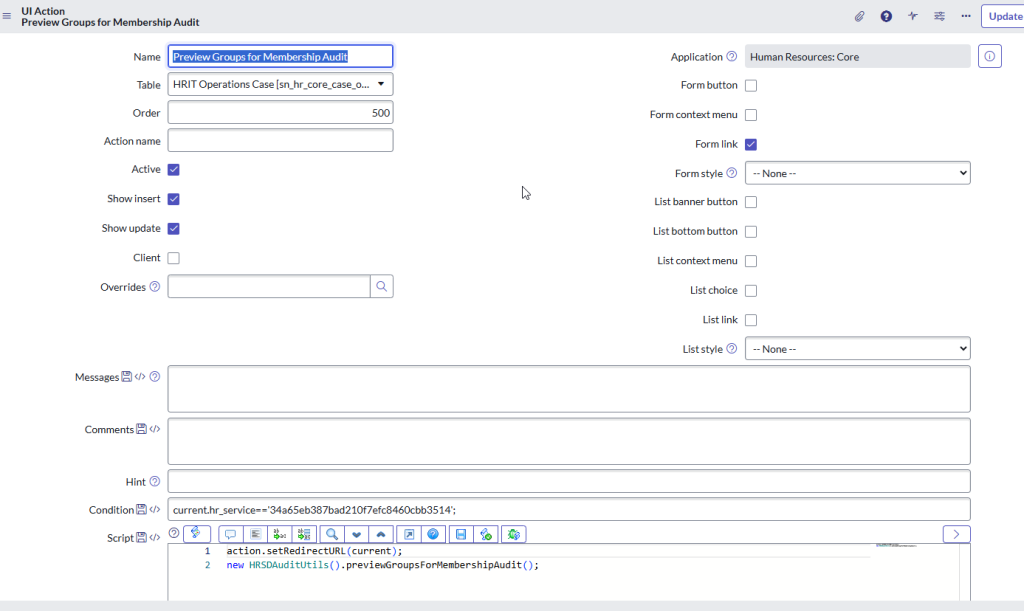Disable the Form link checkbox
1024x611 pixels.
point(751,144)
